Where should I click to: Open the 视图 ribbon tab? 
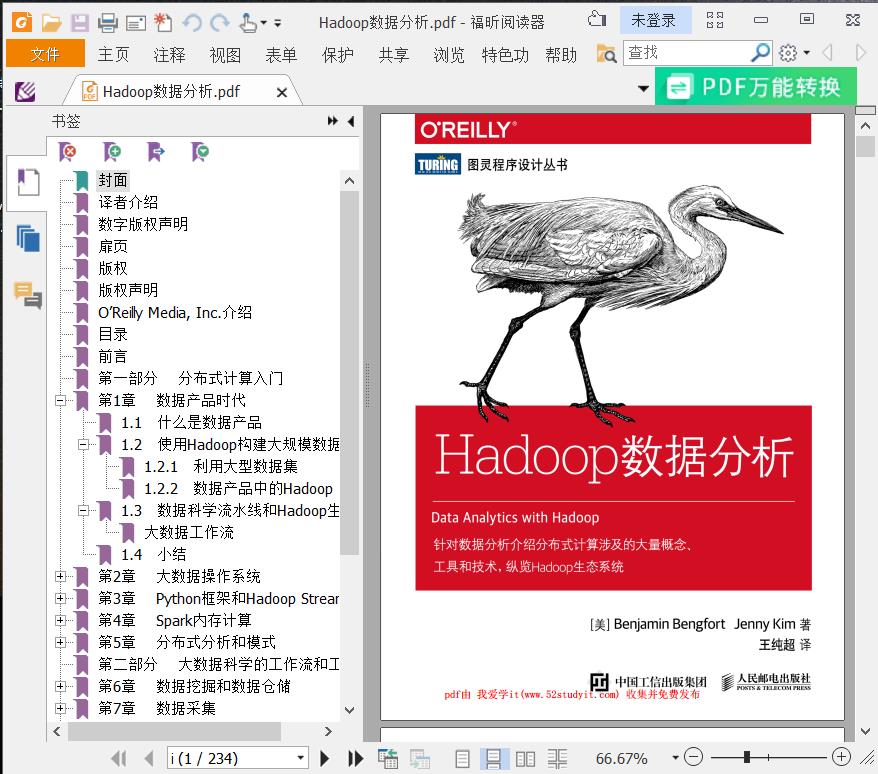[x=225, y=54]
